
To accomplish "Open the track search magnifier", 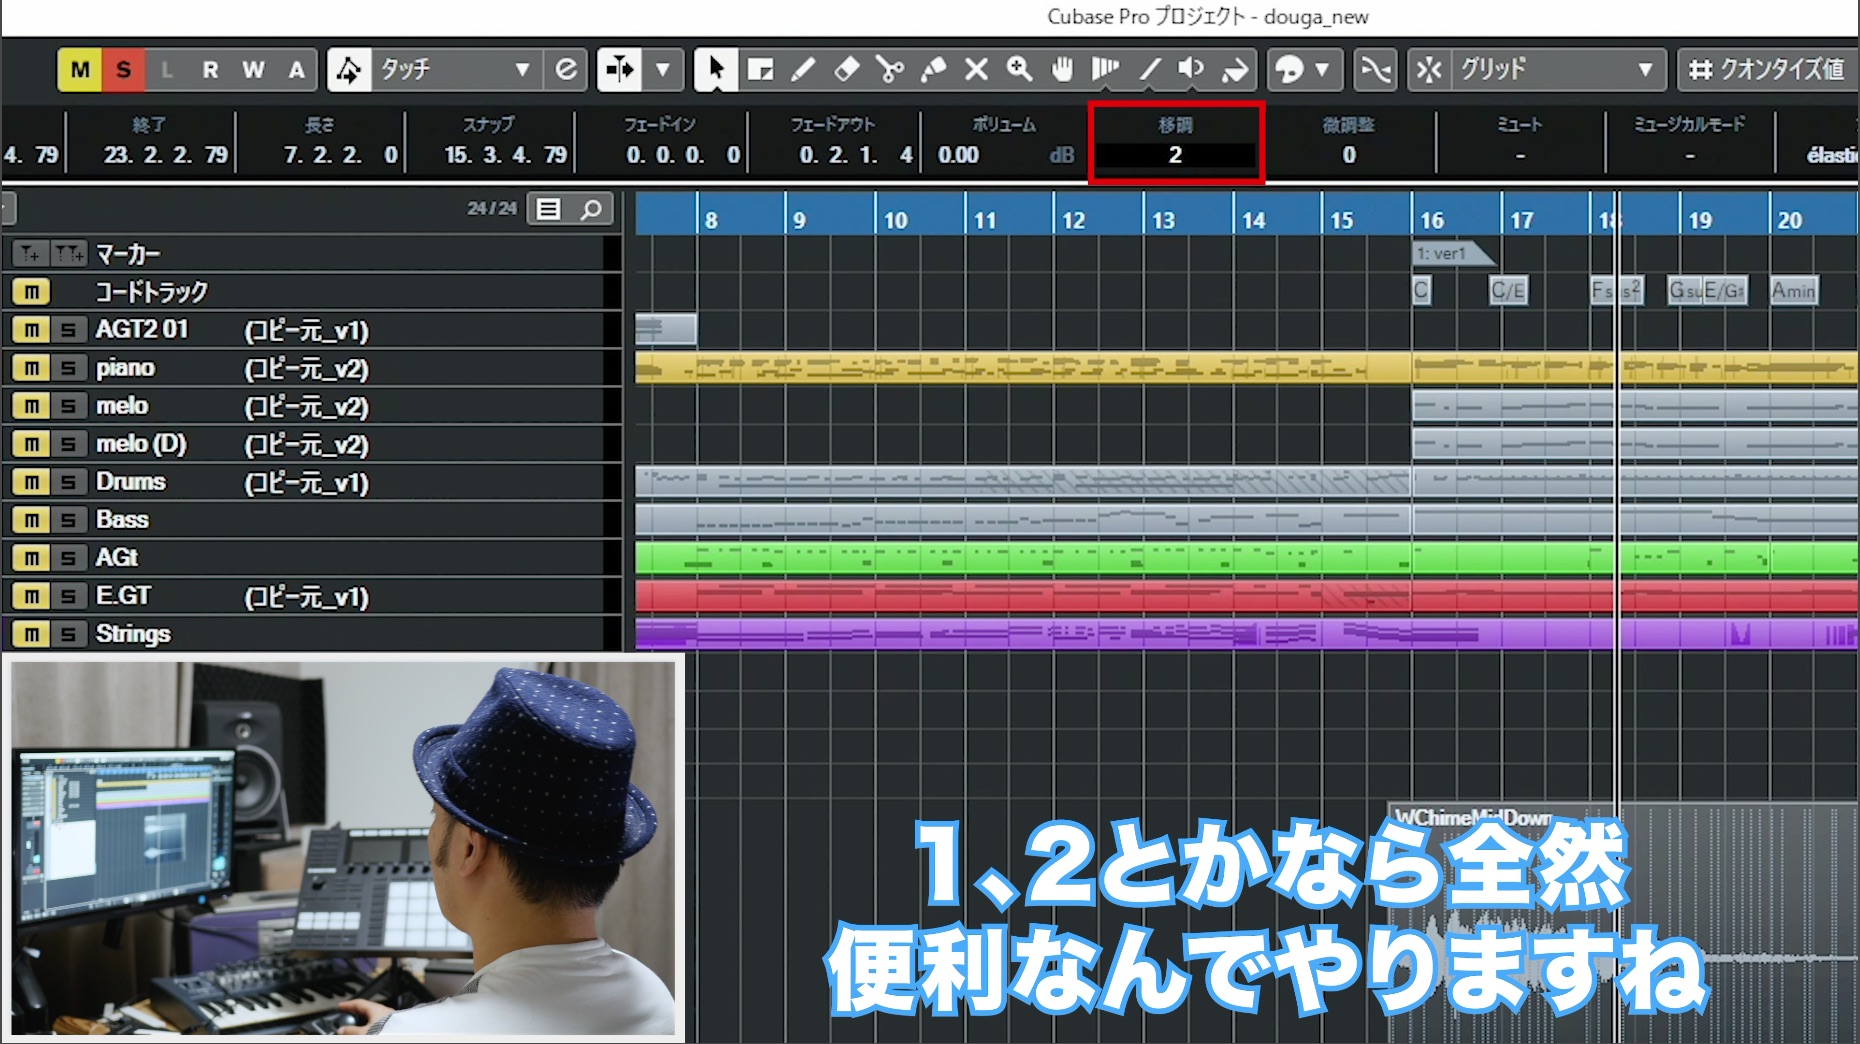I will click(x=592, y=209).
